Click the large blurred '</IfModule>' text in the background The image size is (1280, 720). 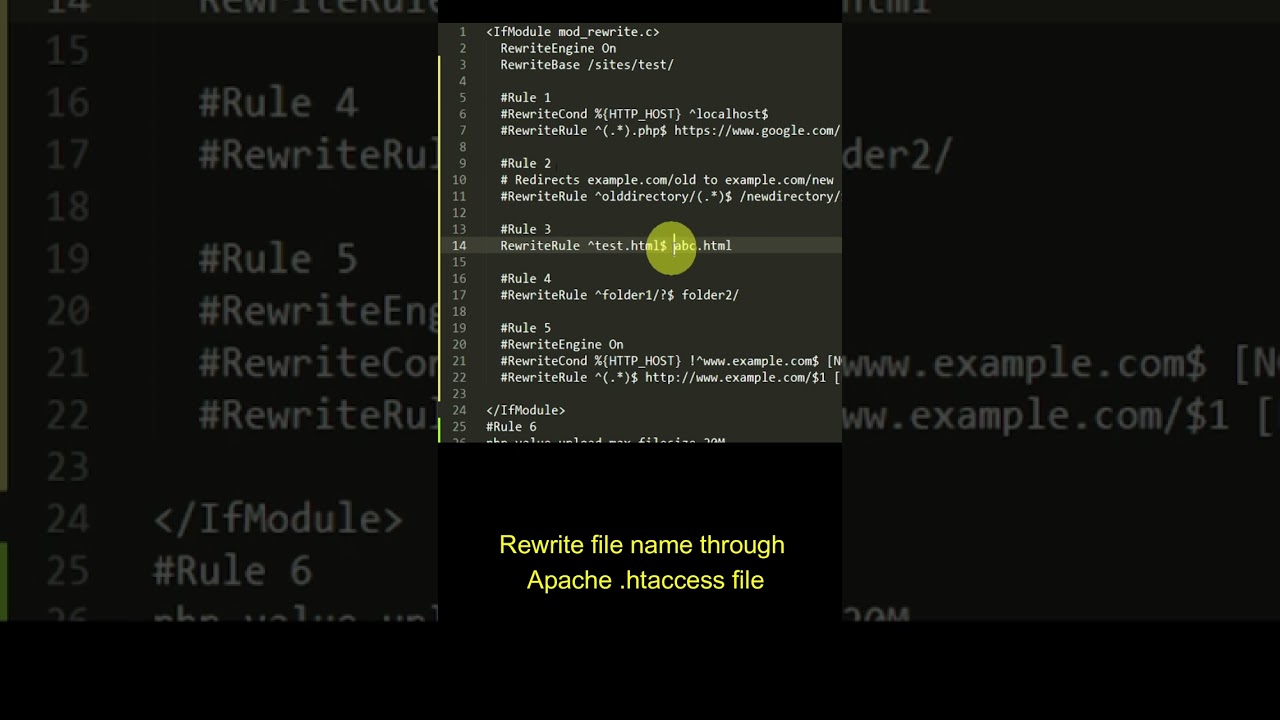coord(278,519)
